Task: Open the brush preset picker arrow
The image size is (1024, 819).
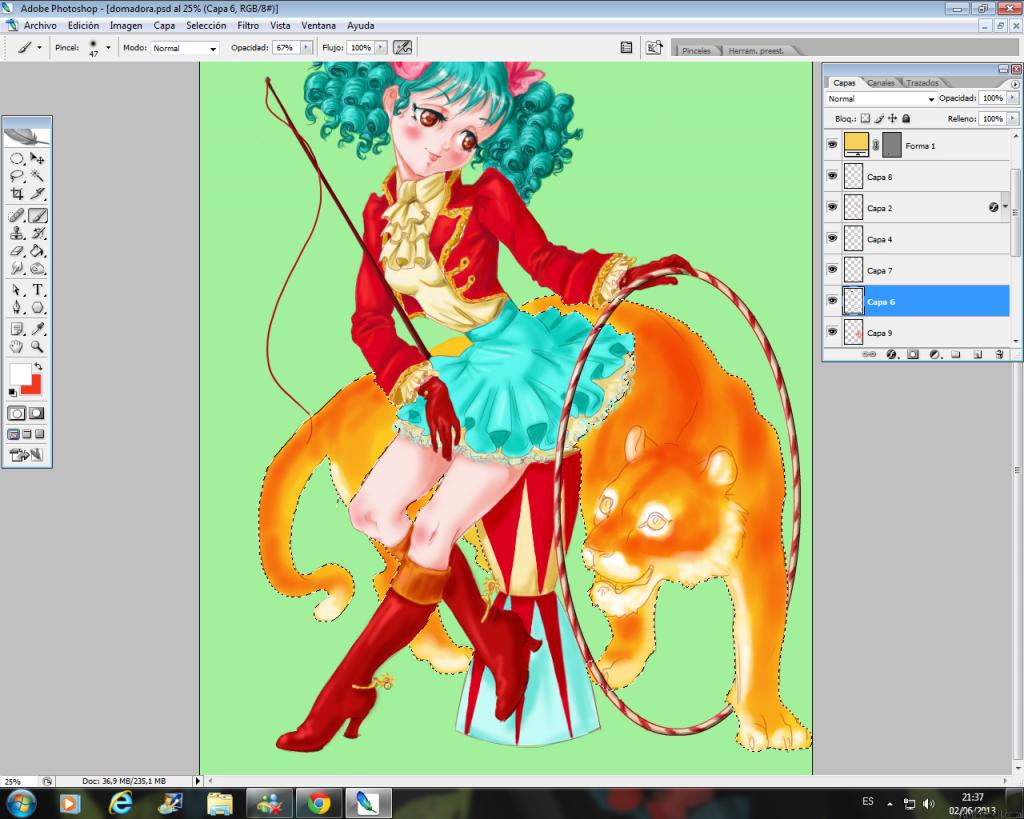Action: [108, 48]
